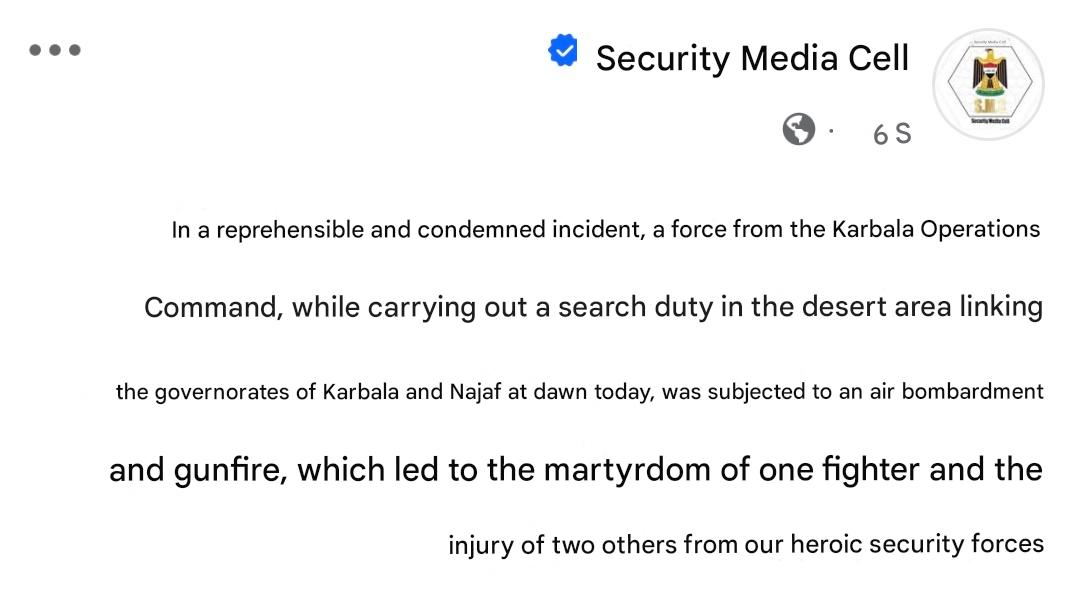The height and width of the screenshot is (598, 1079).
Task: Open the Security Media Cell page name
Action: pyautogui.click(x=752, y=58)
